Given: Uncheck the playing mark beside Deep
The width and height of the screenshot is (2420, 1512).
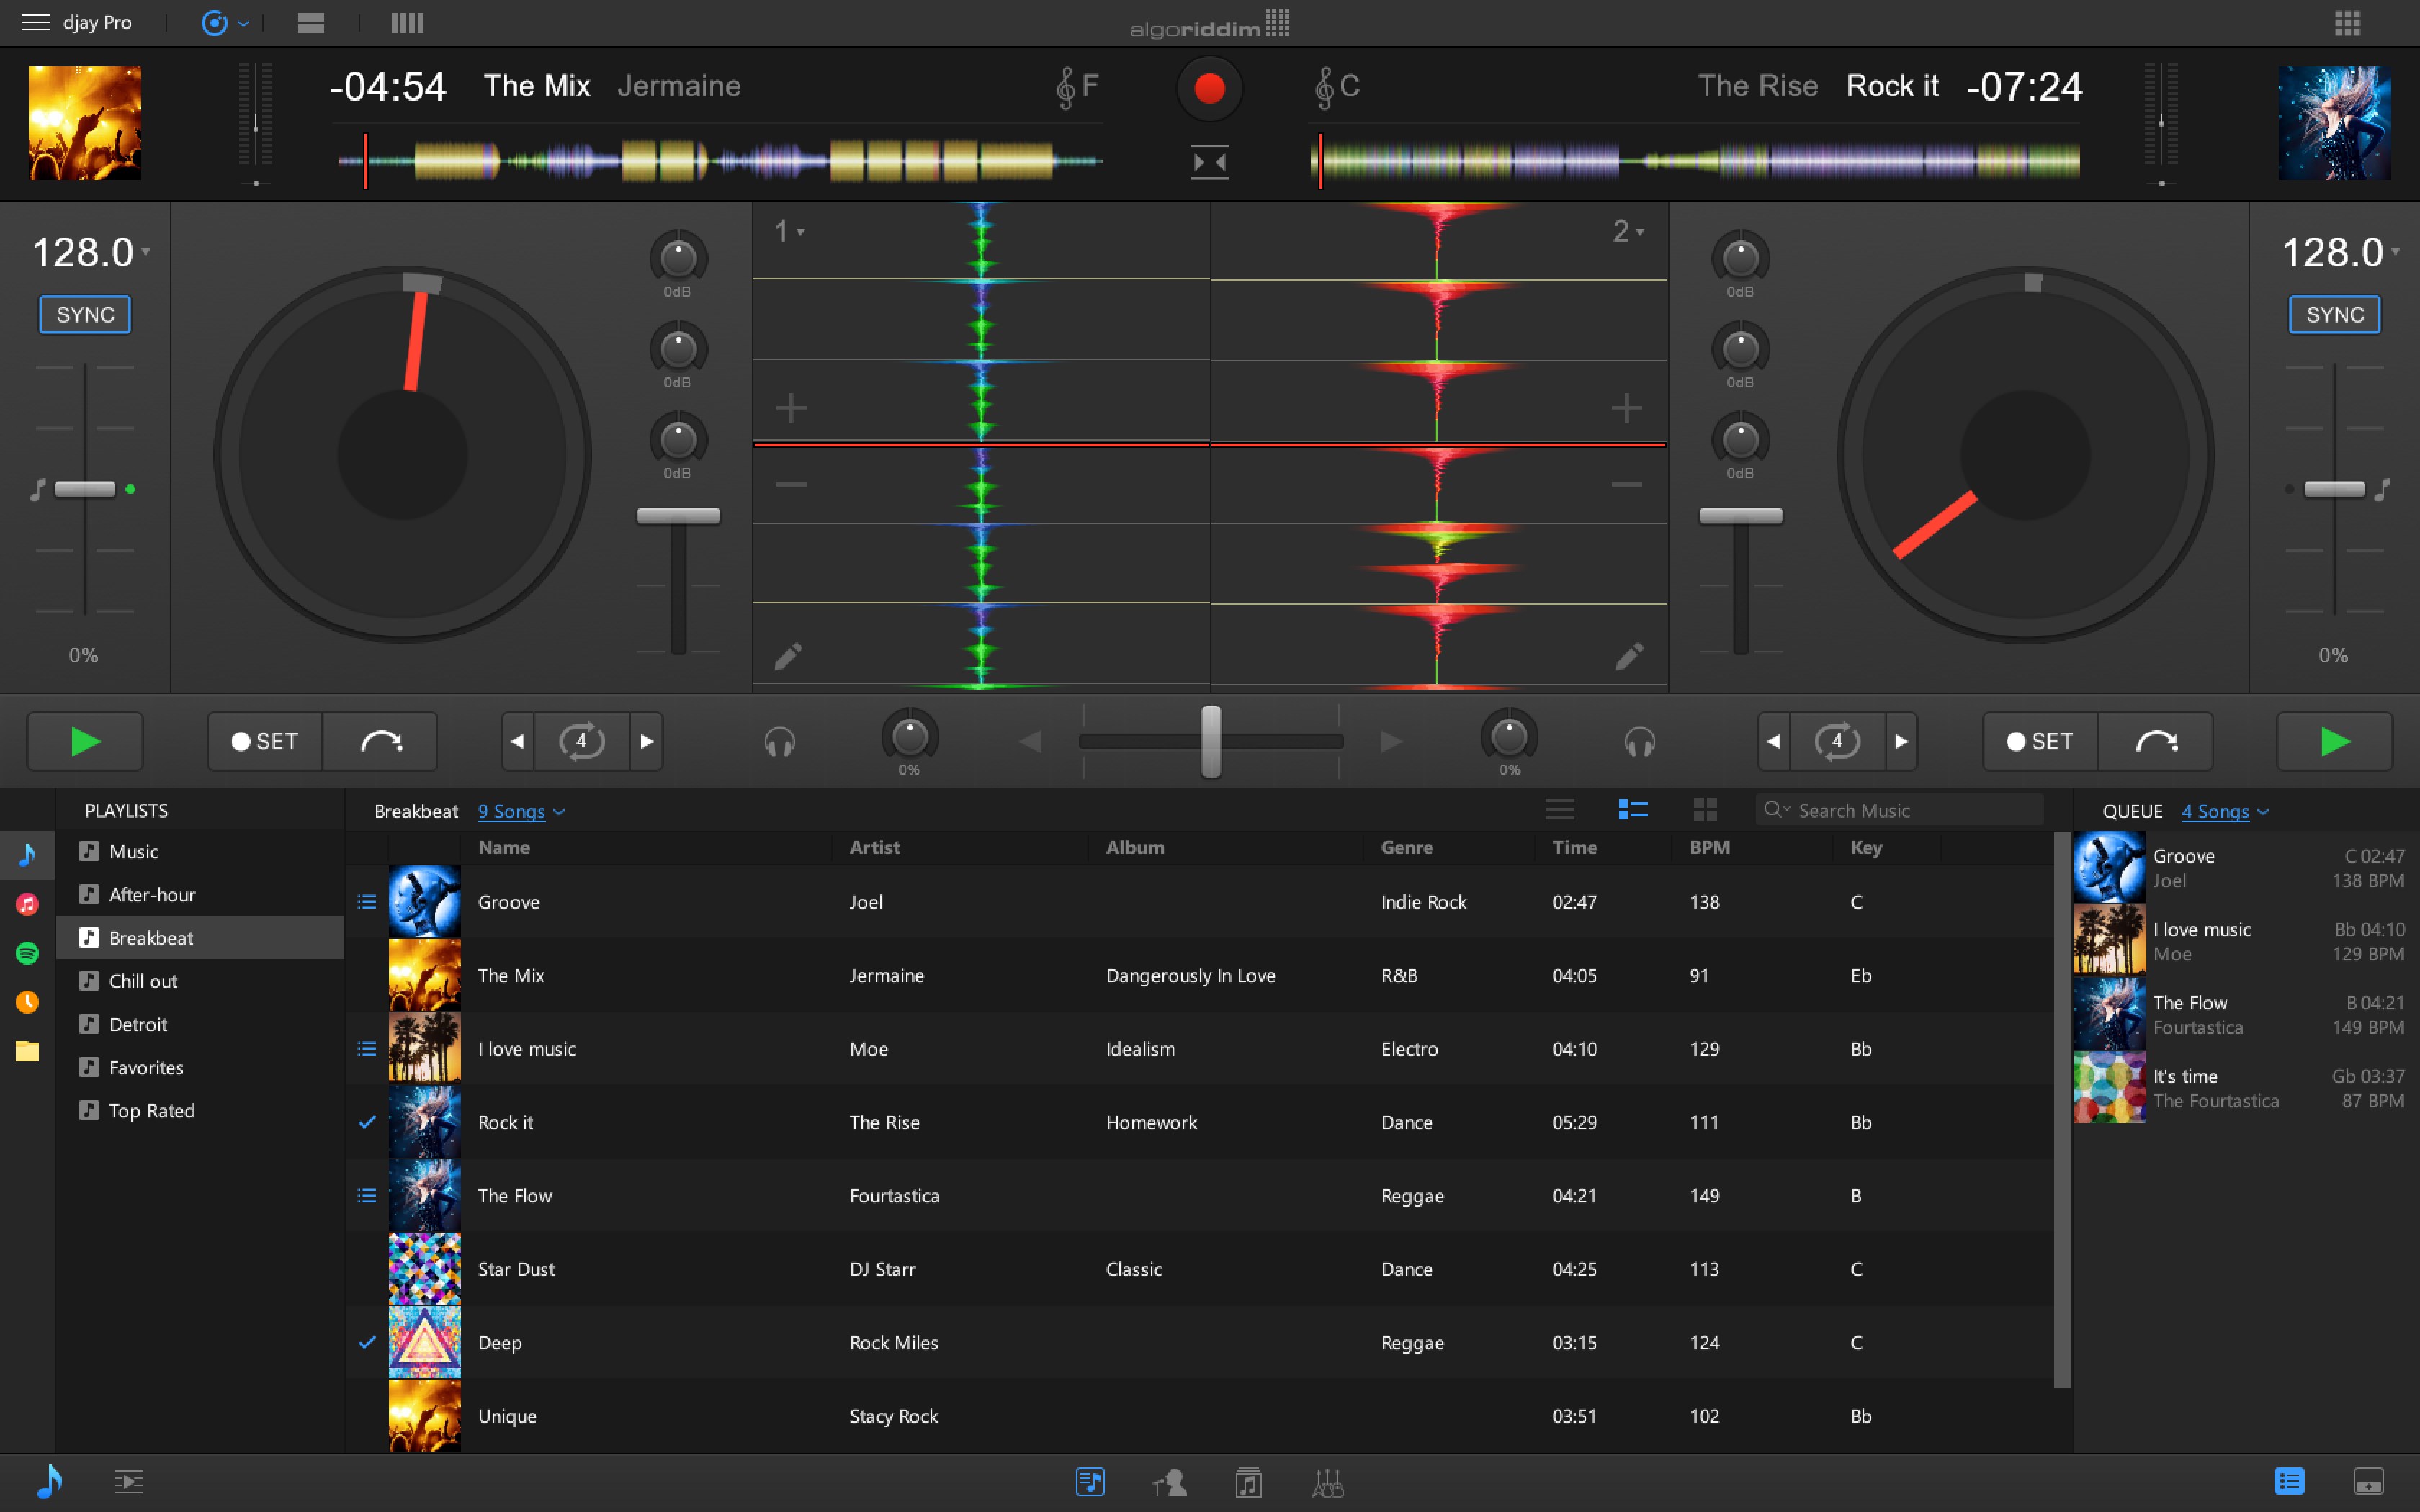Looking at the screenshot, I should coord(367,1343).
